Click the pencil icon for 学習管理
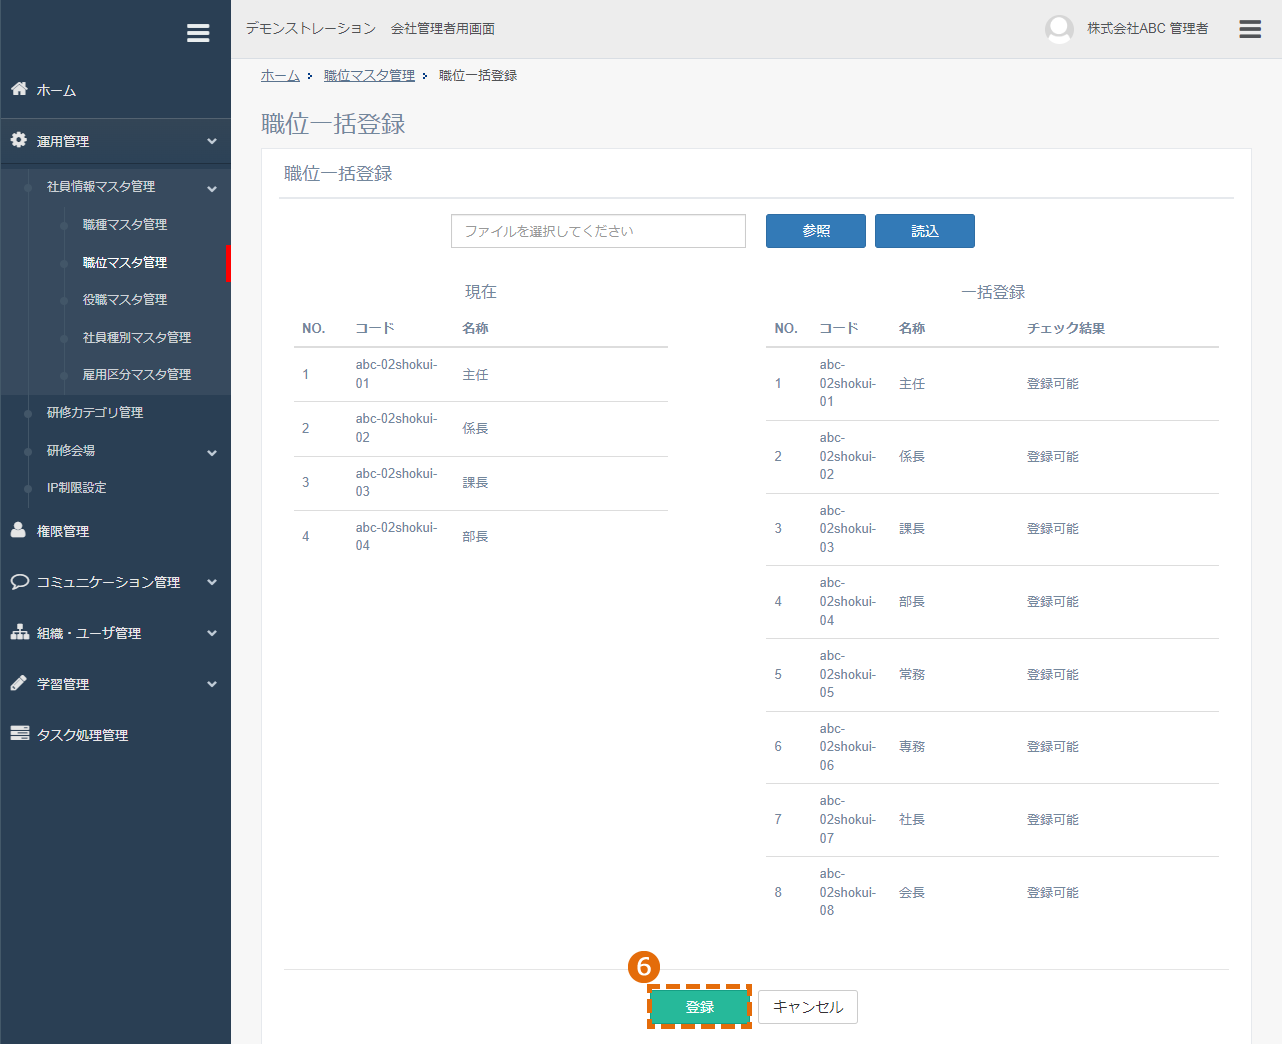1282x1044 pixels. pyautogui.click(x=19, y=683)
